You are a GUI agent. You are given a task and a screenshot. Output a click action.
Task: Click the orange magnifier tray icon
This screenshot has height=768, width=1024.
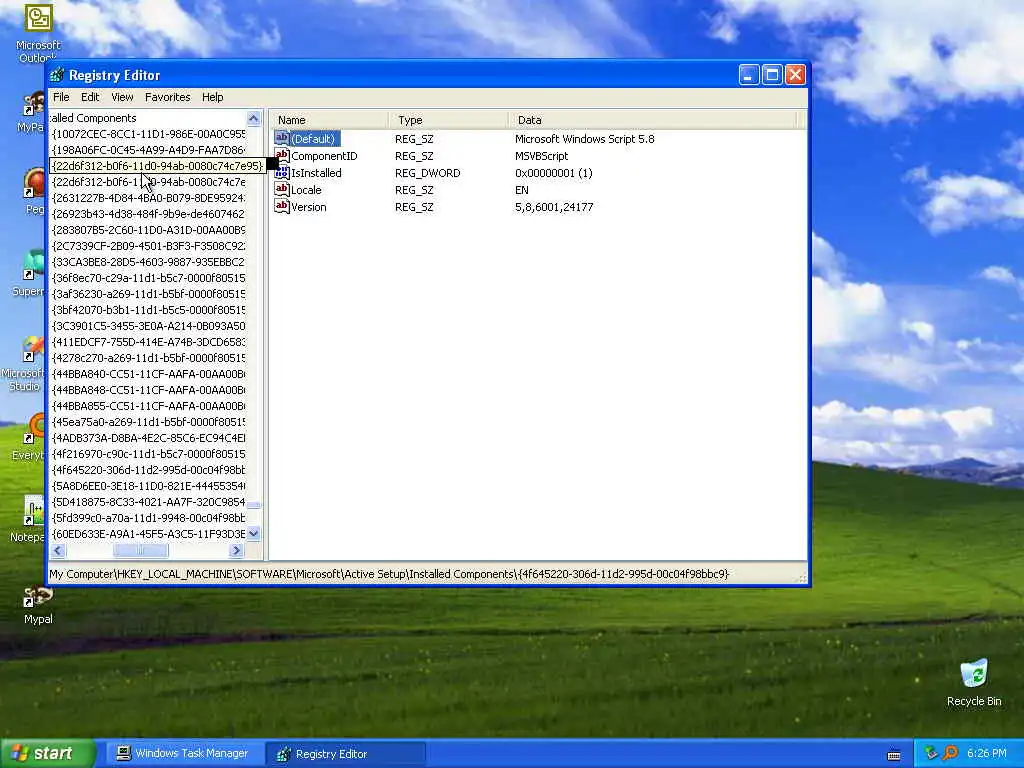point(950,754)
